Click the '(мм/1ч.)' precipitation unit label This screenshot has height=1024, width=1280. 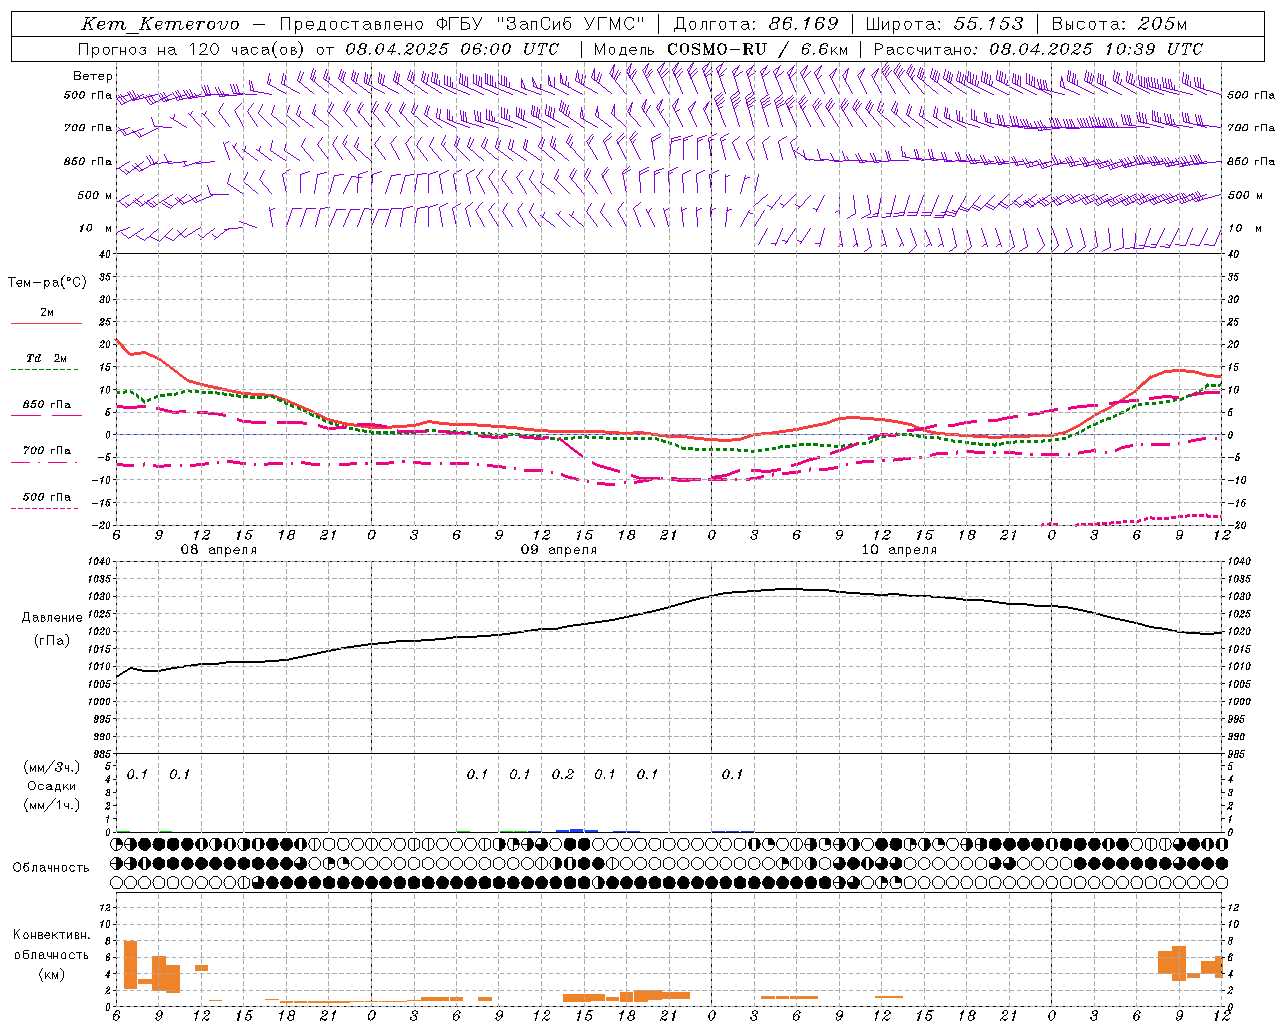click(52, 805)
